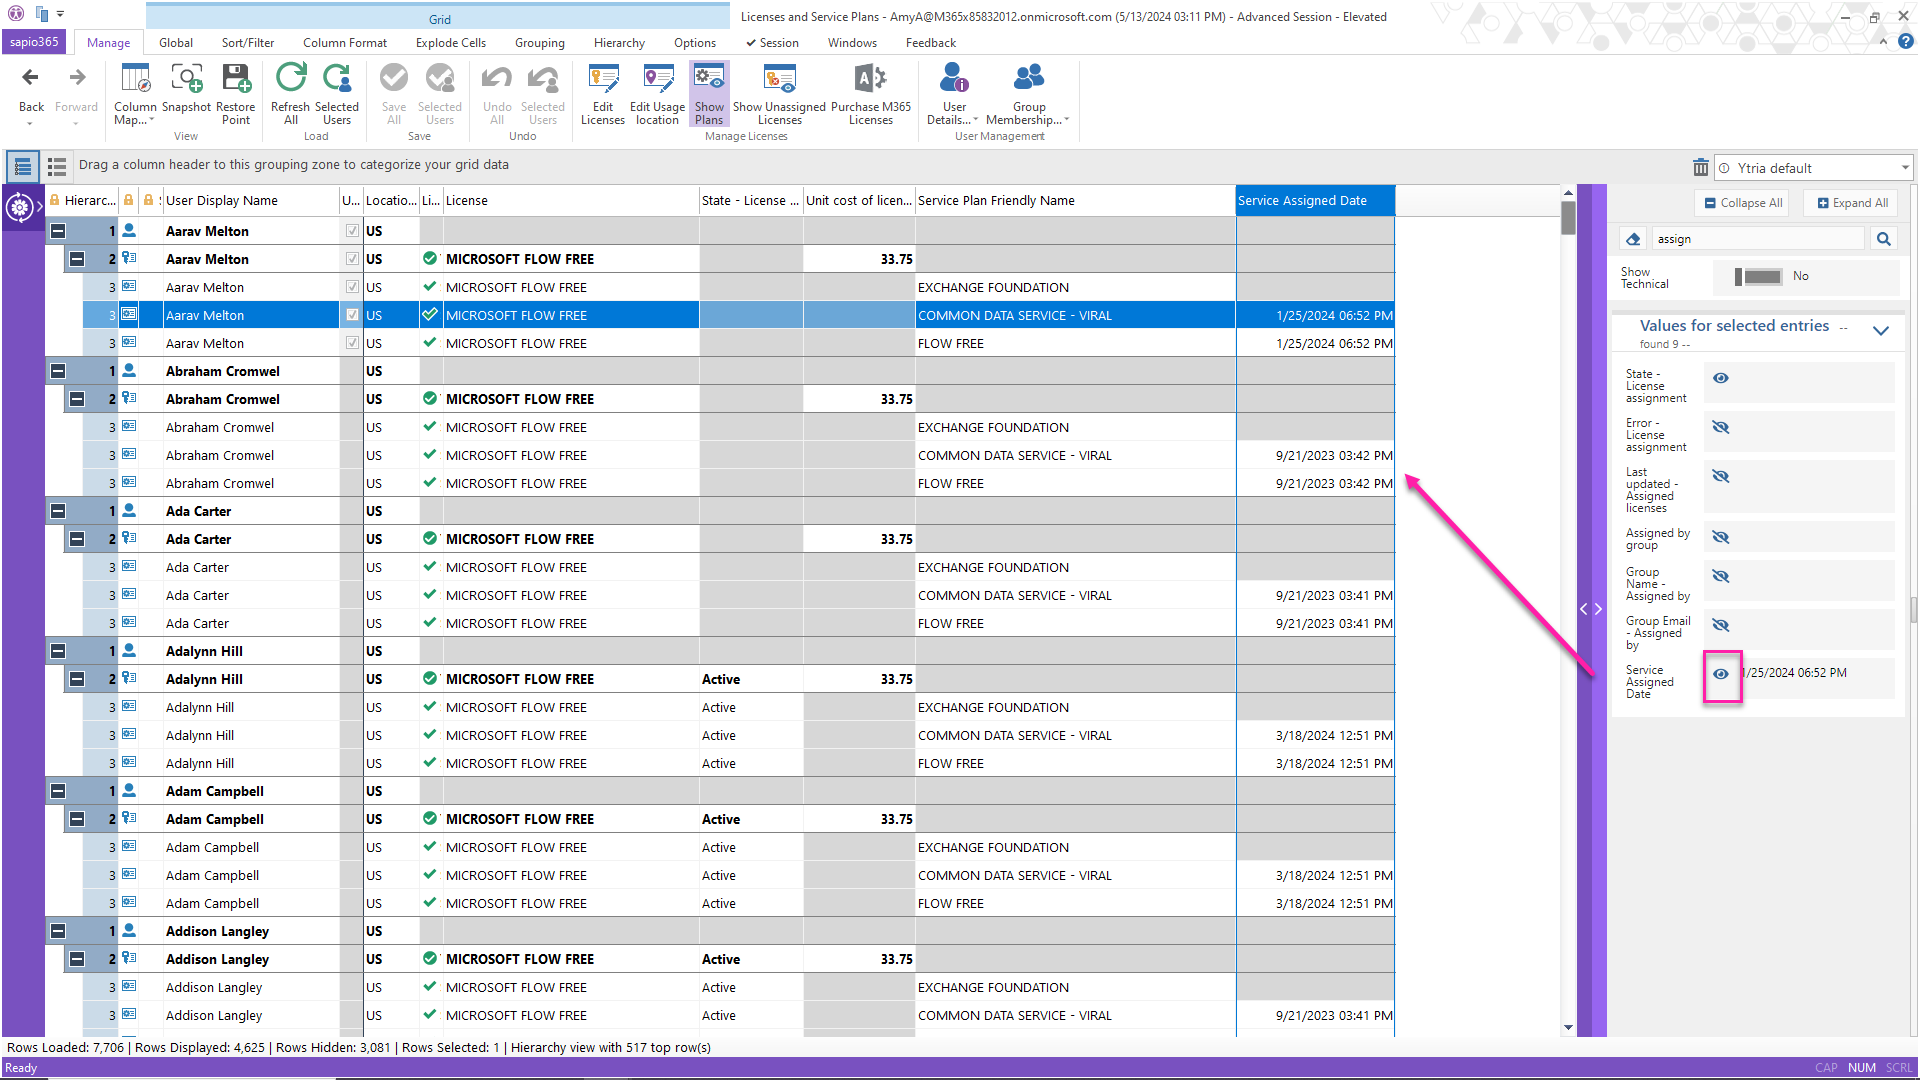Open the Group Membership tool
Screen dimensions: 1920x1080
coord(1028,94)
